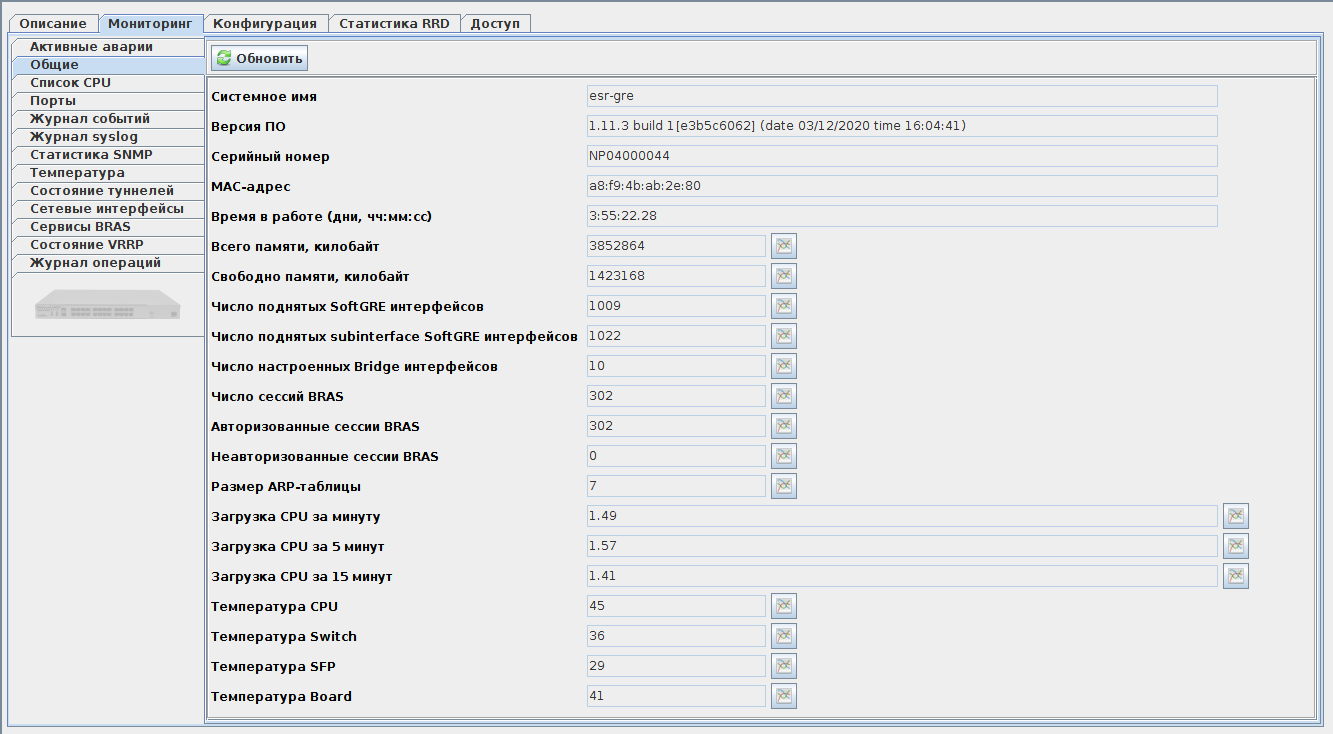The image size is (1333, 734).
Task: Click the Системное имя value field
Action: [901, 96]
